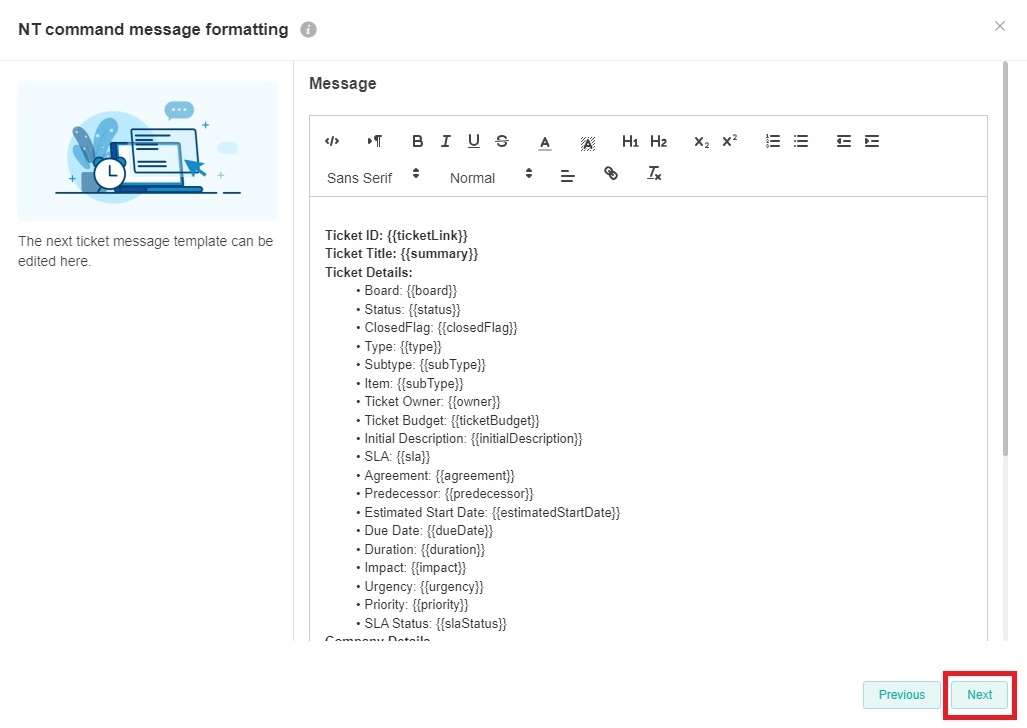Toggle underline formatting
Viewport: 1027px width, 728px height.
(474, 141)
